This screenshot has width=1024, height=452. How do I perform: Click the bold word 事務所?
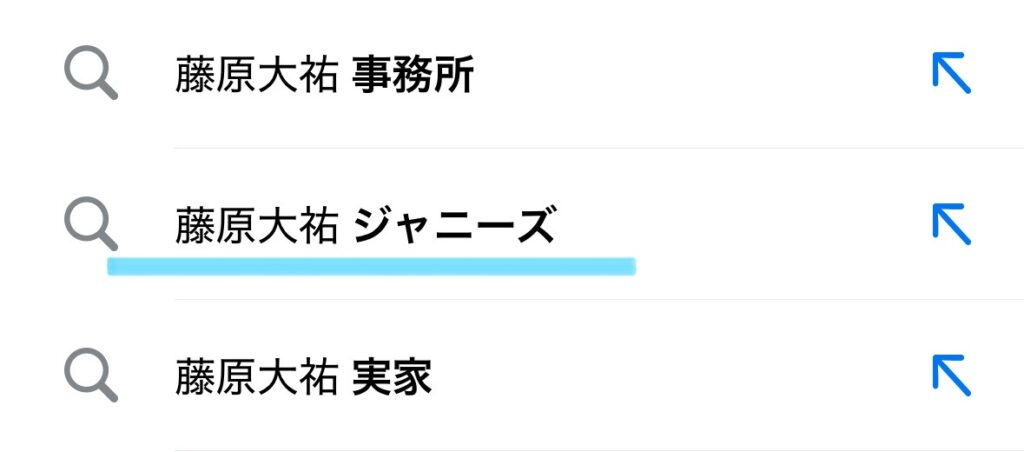[x=413, y=76]
